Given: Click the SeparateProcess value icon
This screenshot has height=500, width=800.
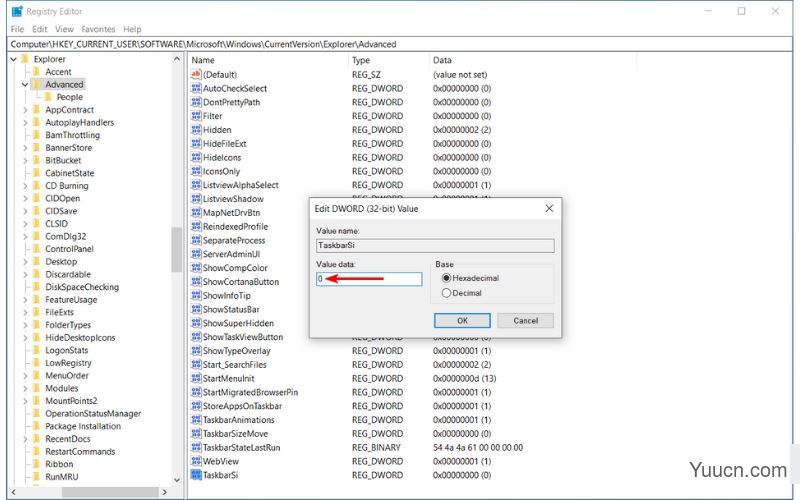Looking at the screenshot, I should (196, 240).
